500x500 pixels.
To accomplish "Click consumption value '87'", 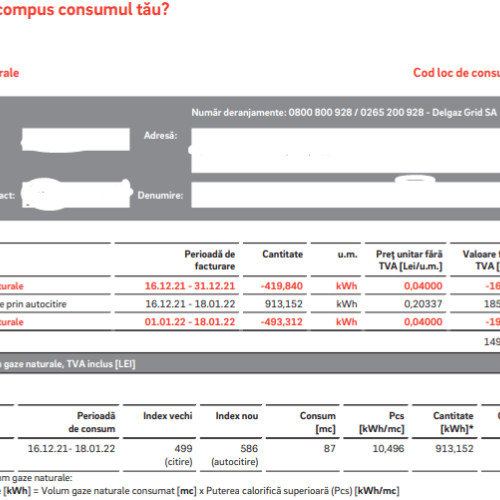I will pos(329,448).
